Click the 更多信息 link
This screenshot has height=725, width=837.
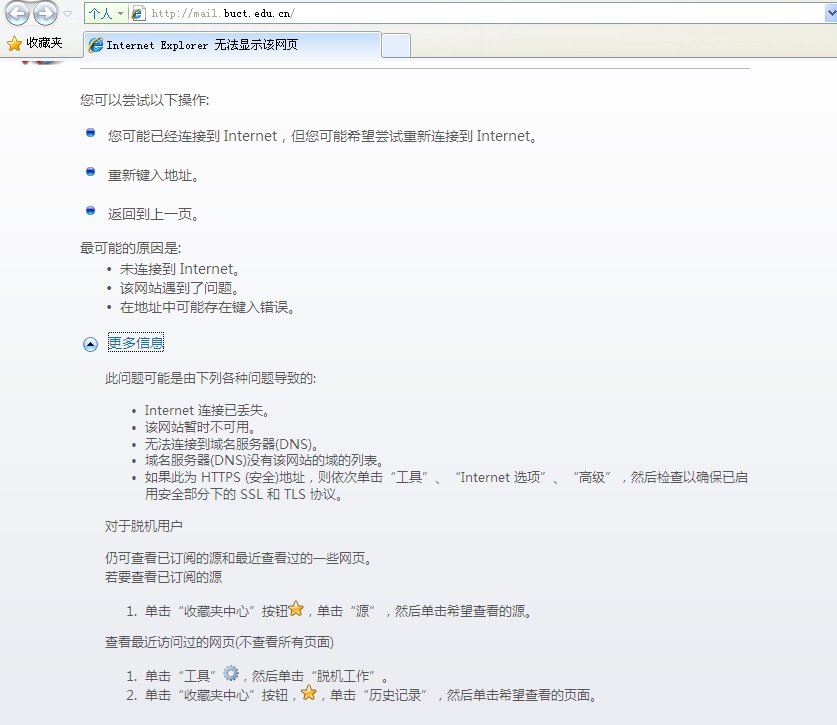point(136,343)
